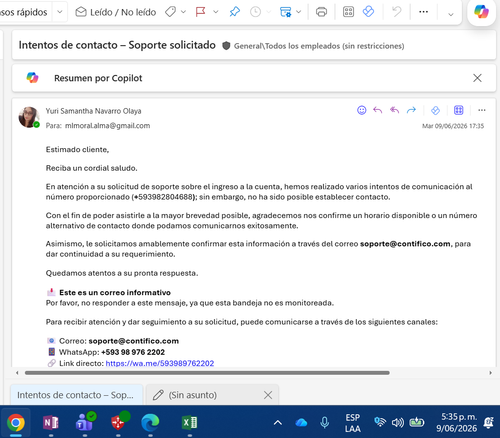Open the apps icon in message header
The width and height of the screenshot is (500, 438).
[x=459, y=110]
